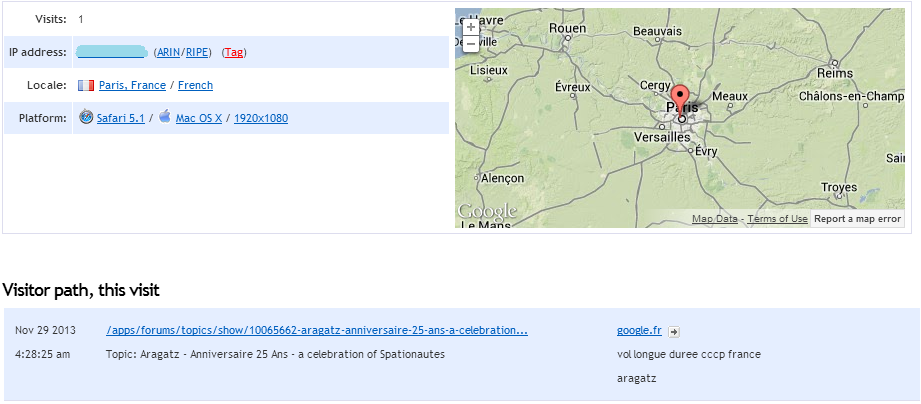This screenshot has width=921, height=404.
Task: Click the map zoom out minus button
Action: click(x=471, y=44)
